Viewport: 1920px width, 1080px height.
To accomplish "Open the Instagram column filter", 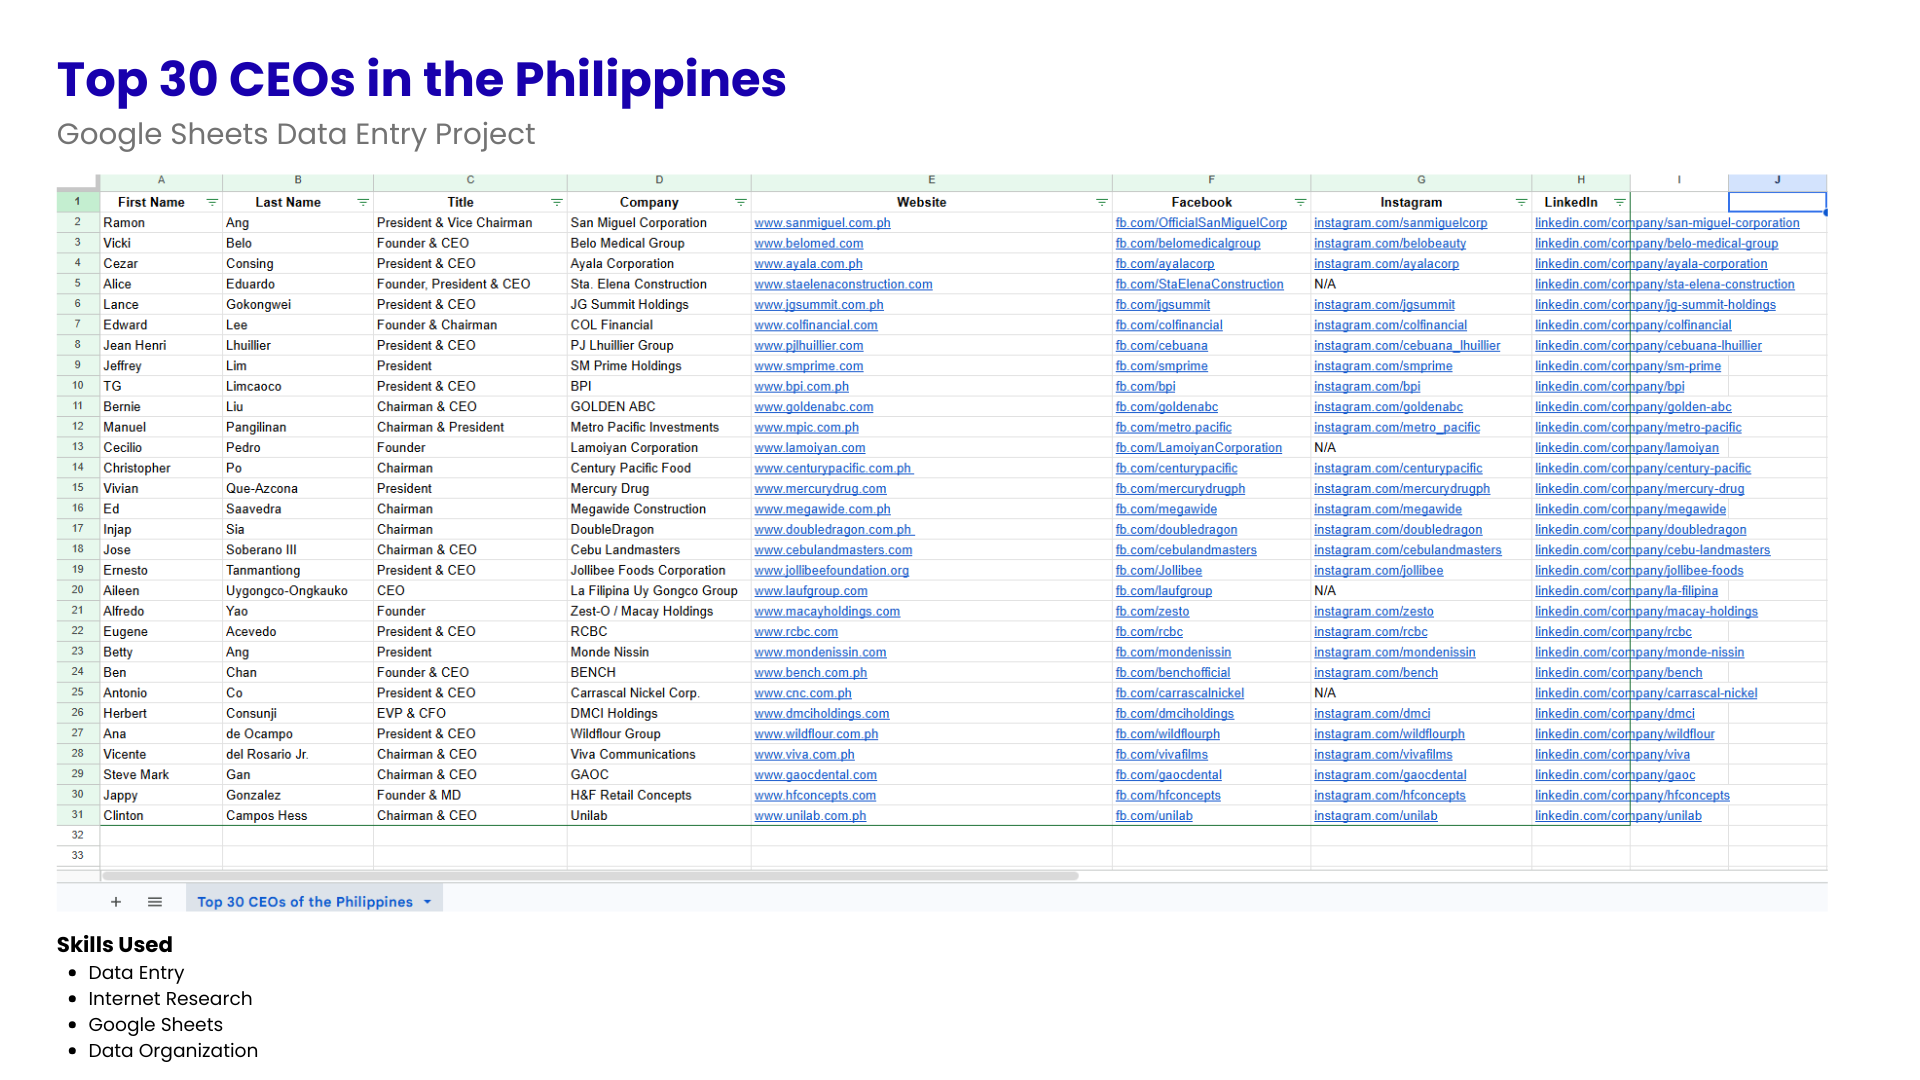I will pyautogui.click(x=1522, y=202).
